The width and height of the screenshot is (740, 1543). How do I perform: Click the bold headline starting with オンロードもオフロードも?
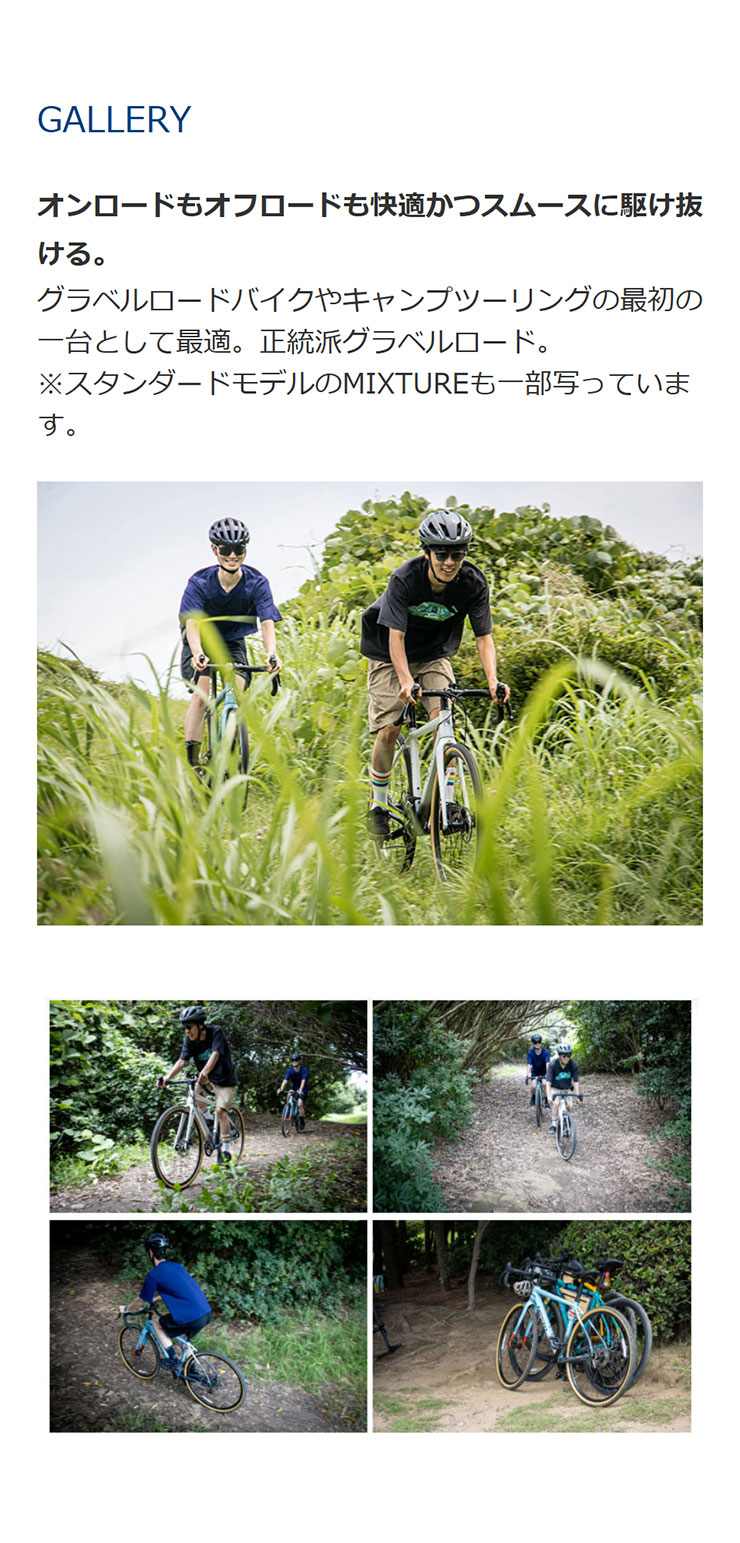point(370,229)
